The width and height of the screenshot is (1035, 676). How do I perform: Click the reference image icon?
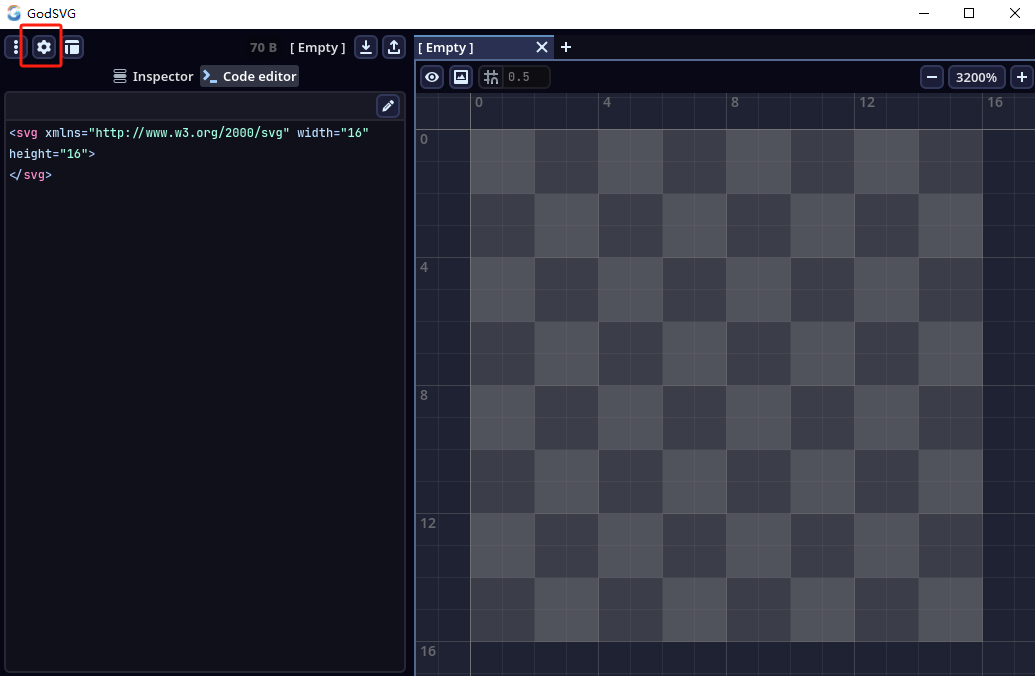pos(461,77)
